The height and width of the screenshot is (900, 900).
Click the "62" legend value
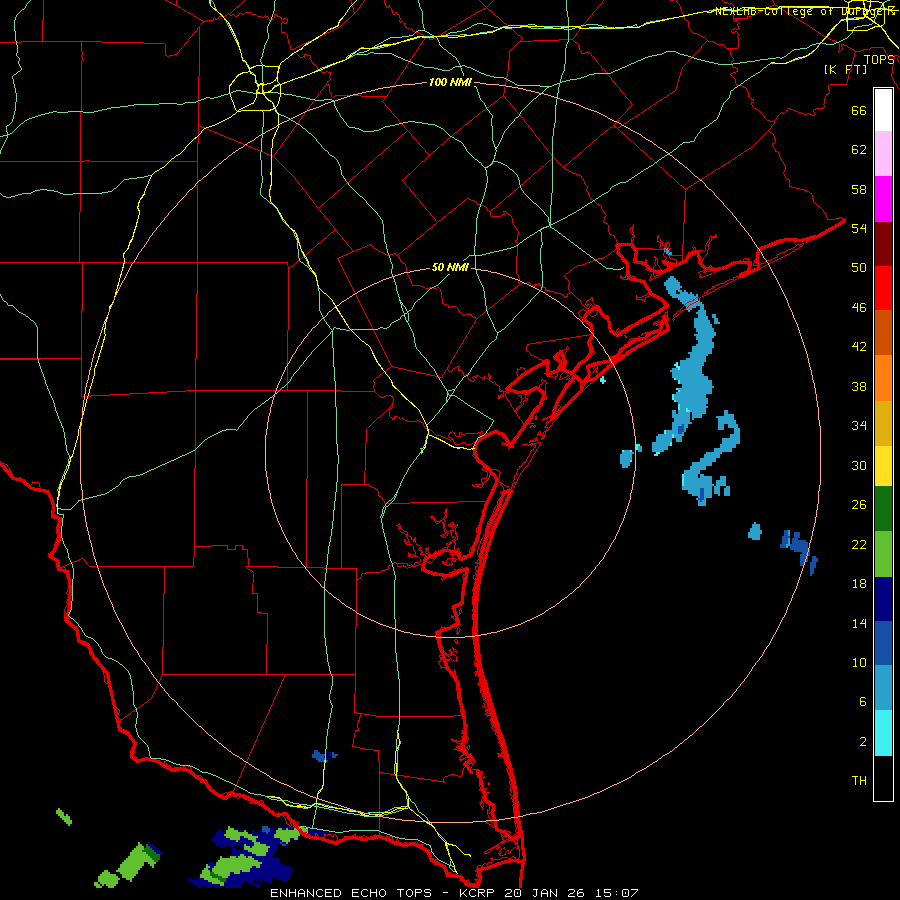(859, 150)
